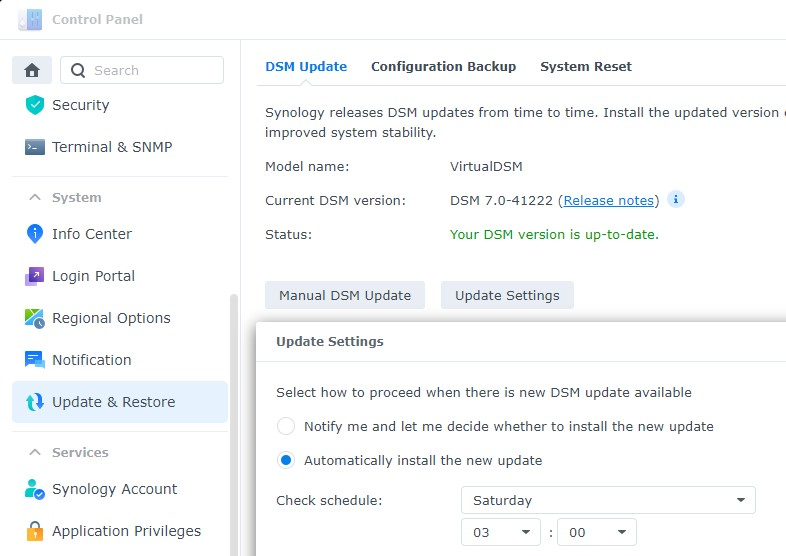Click the Terminal & SNMP icon
This screenshot has height=556, width=786.
(35, 147)
